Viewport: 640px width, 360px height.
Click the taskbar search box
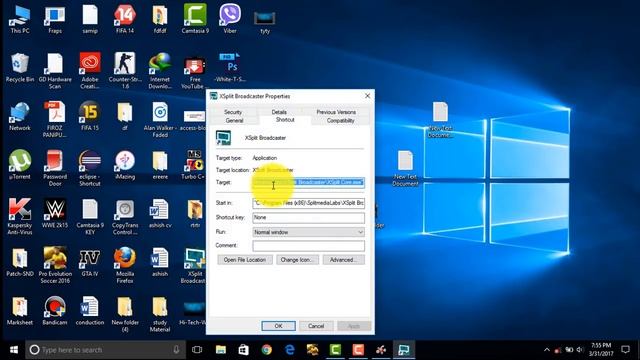tap(105, 350)
